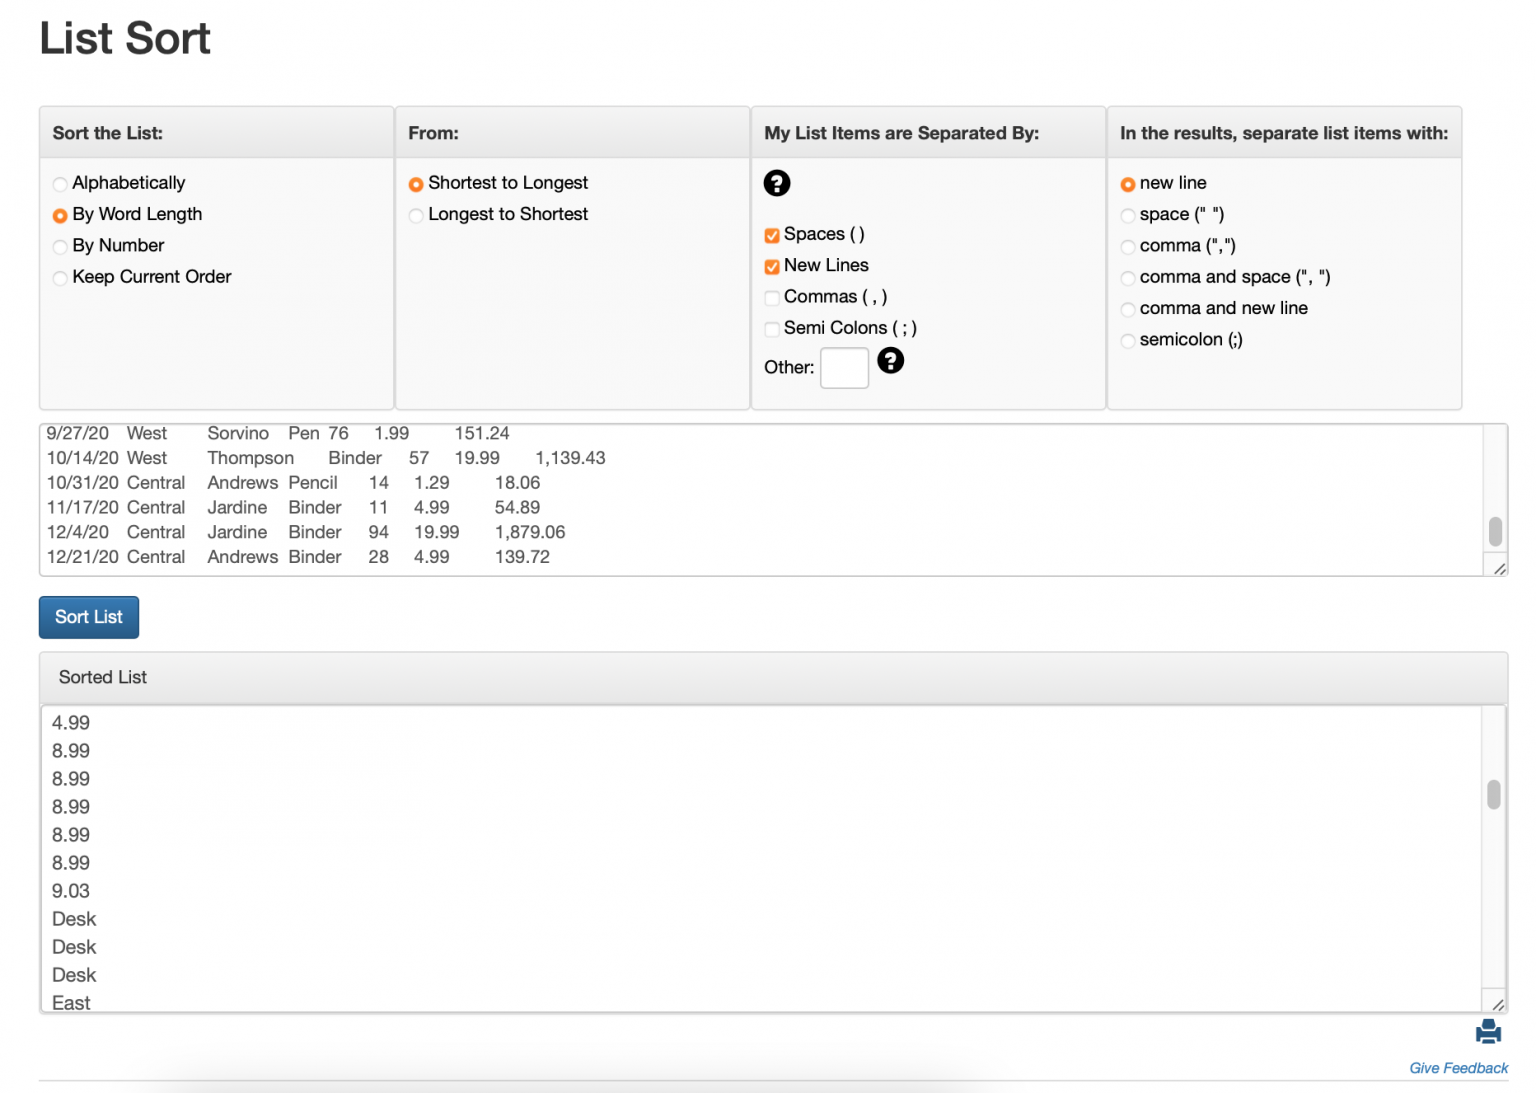1536x1093 pixels.
Task: Click the 1,139.43 value in input list
Action: (570, 458)
